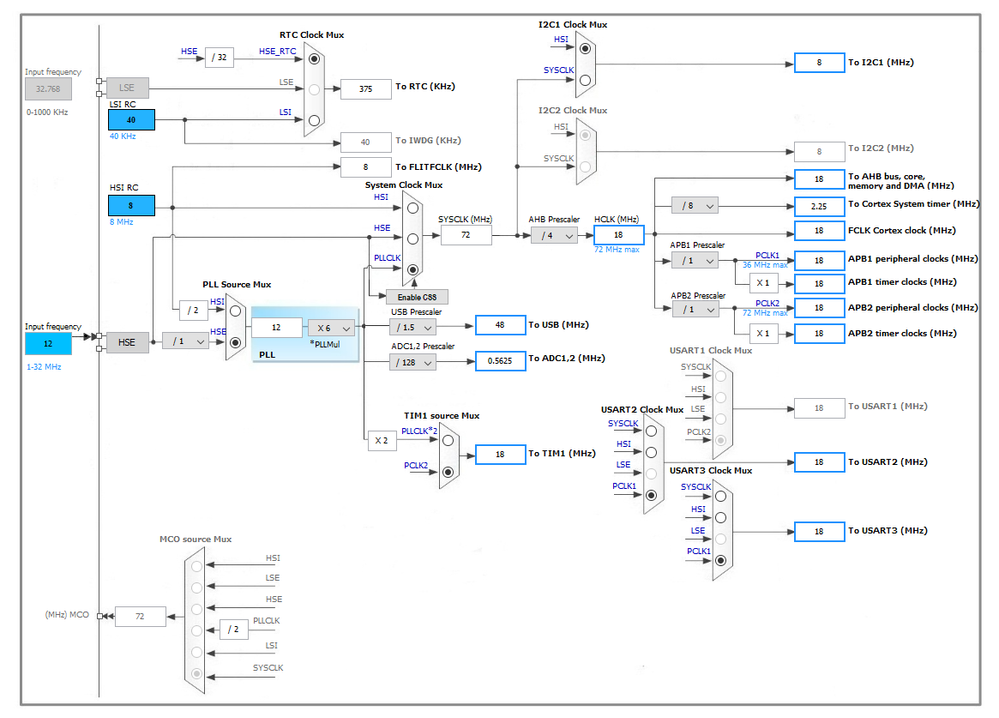Click the To TIM1 (MHz) value field

coord(500,454)
